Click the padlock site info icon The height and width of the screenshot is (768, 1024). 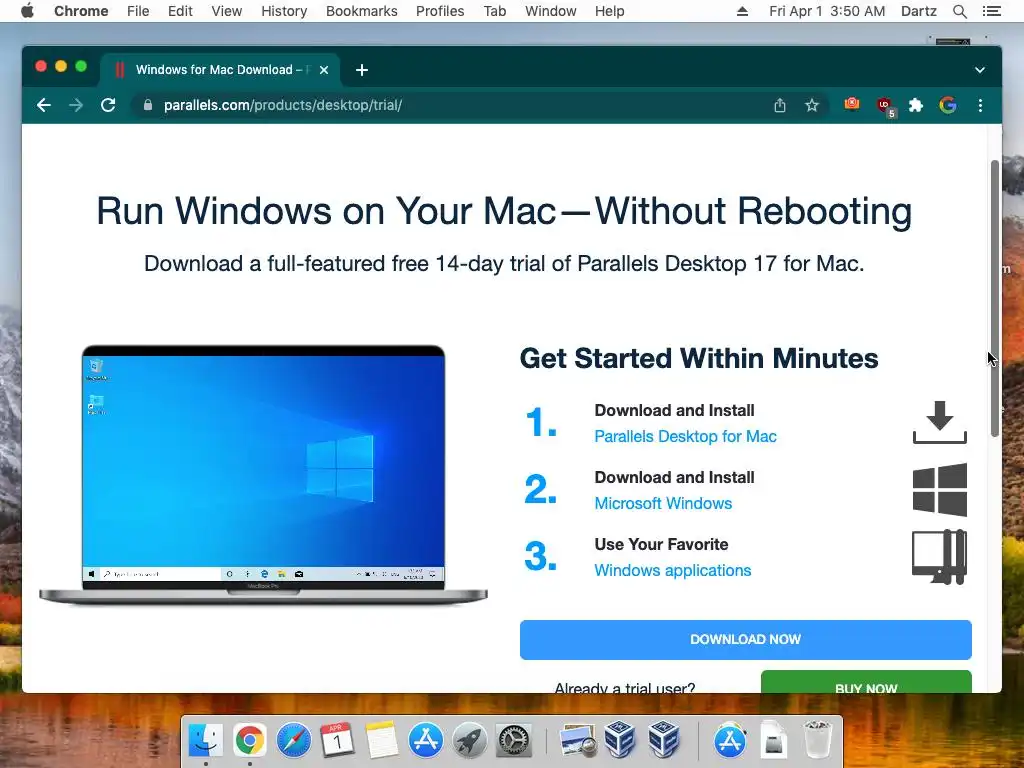(x=148, y=105)
